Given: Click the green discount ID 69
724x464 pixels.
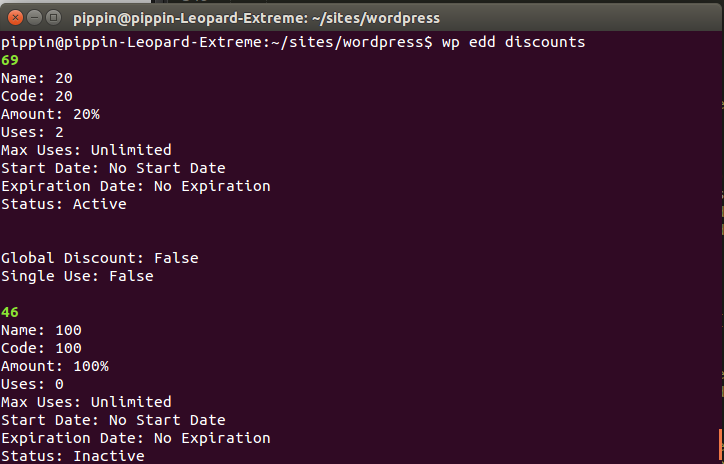Looking at the screenshot, I should coord(10,60).
